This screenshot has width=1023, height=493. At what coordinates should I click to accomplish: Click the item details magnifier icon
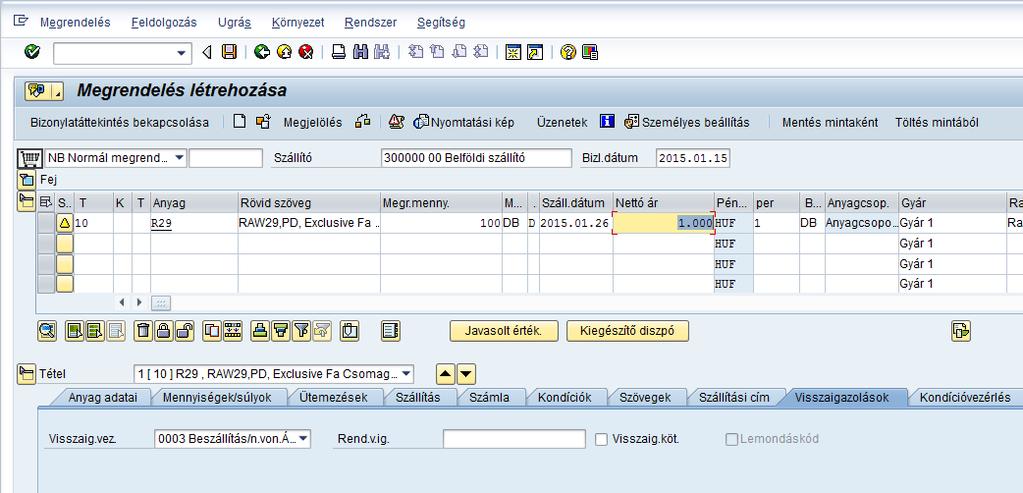tap(47, 331)
